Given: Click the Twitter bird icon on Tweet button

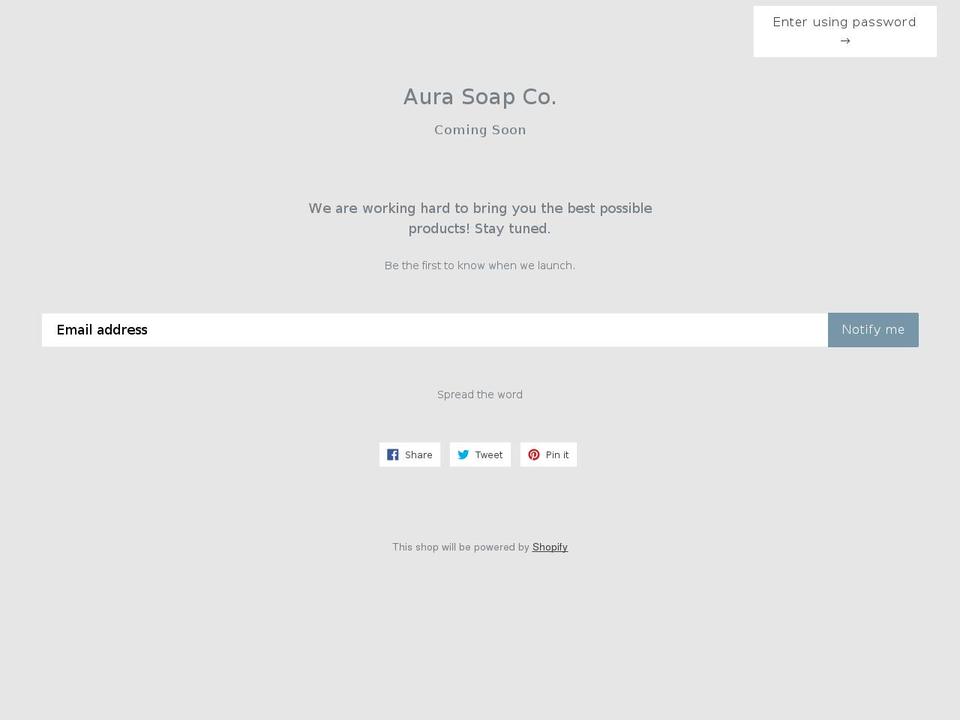Looking at the screenshot, I should click(x=463, y=454).
